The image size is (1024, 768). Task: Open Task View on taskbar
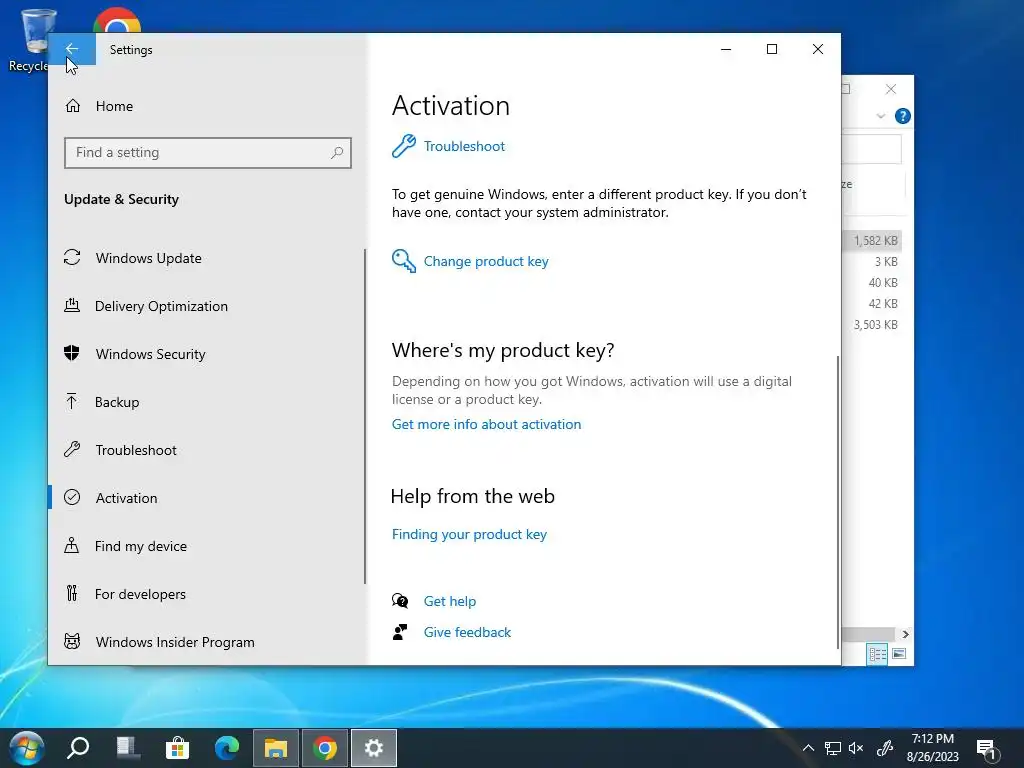(x=128, y=748)
